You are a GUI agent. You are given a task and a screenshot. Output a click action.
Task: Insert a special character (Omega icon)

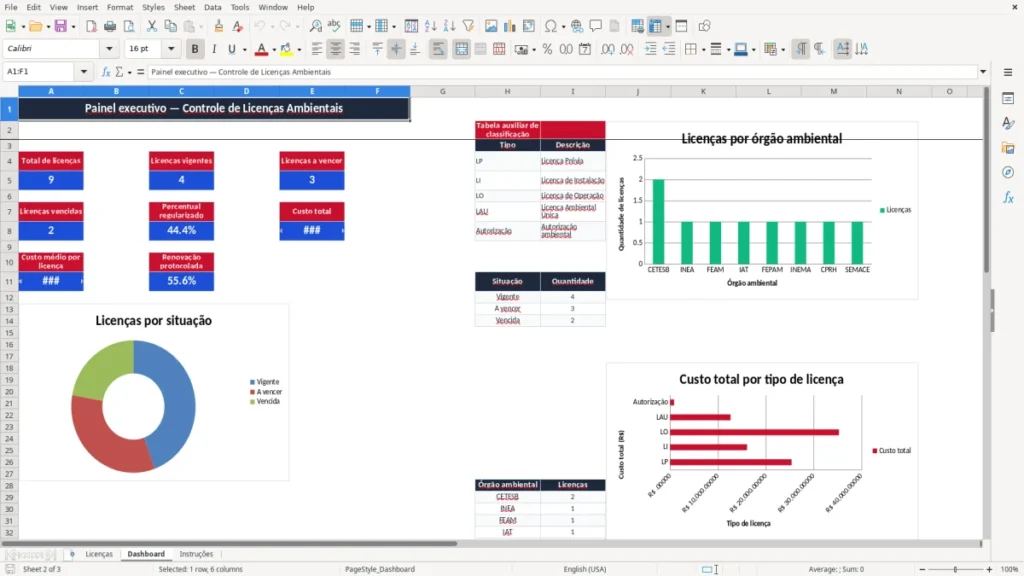click(551, 26)
